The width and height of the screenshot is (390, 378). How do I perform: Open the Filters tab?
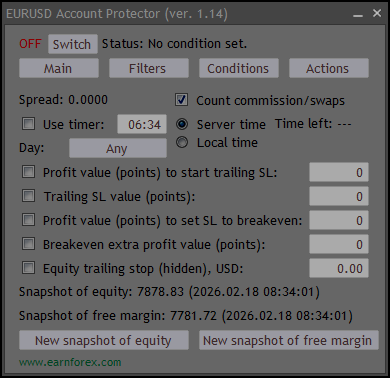(149, 68)
